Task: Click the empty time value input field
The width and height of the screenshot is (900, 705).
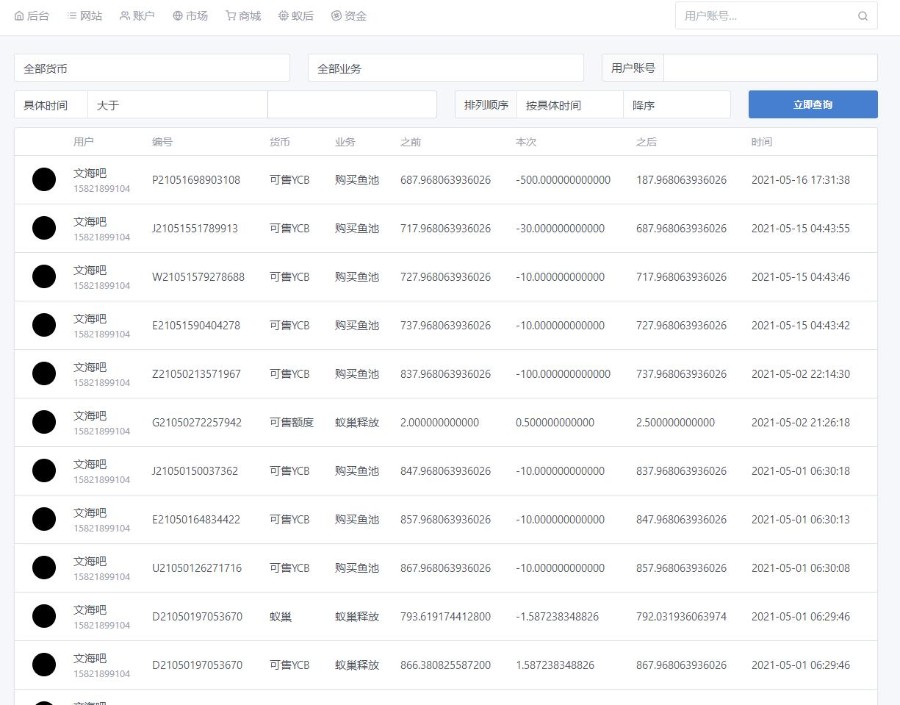Action: click(x=351, y=105)
